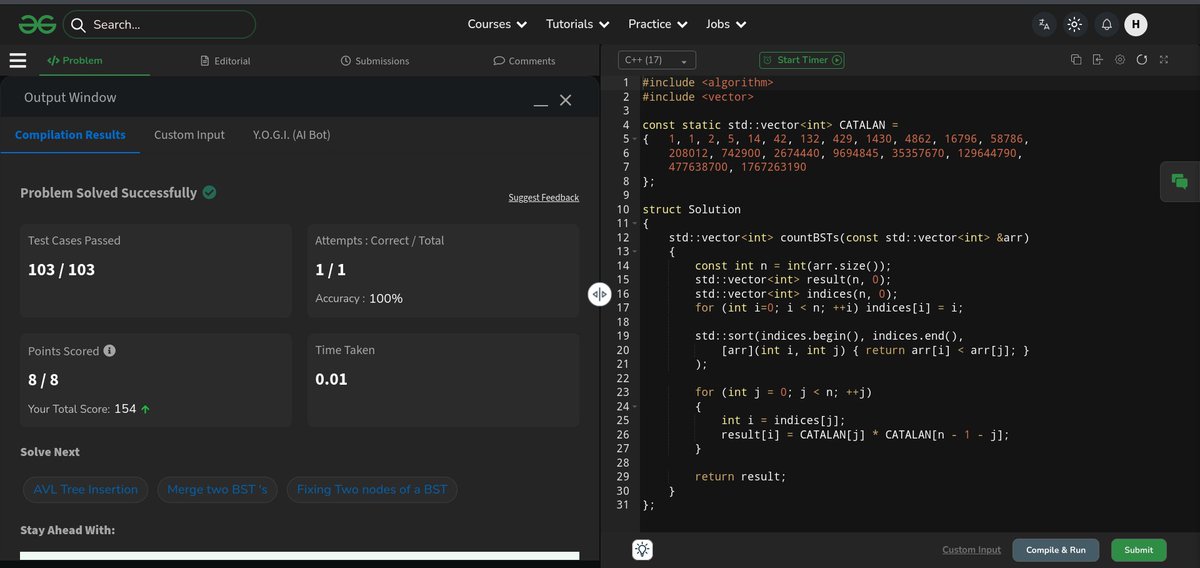Image resolution: width=1200 pixels, height=568 pixels.
Task: Toggle the light/dark theme sun icon
Action: tap(1075, 24)
